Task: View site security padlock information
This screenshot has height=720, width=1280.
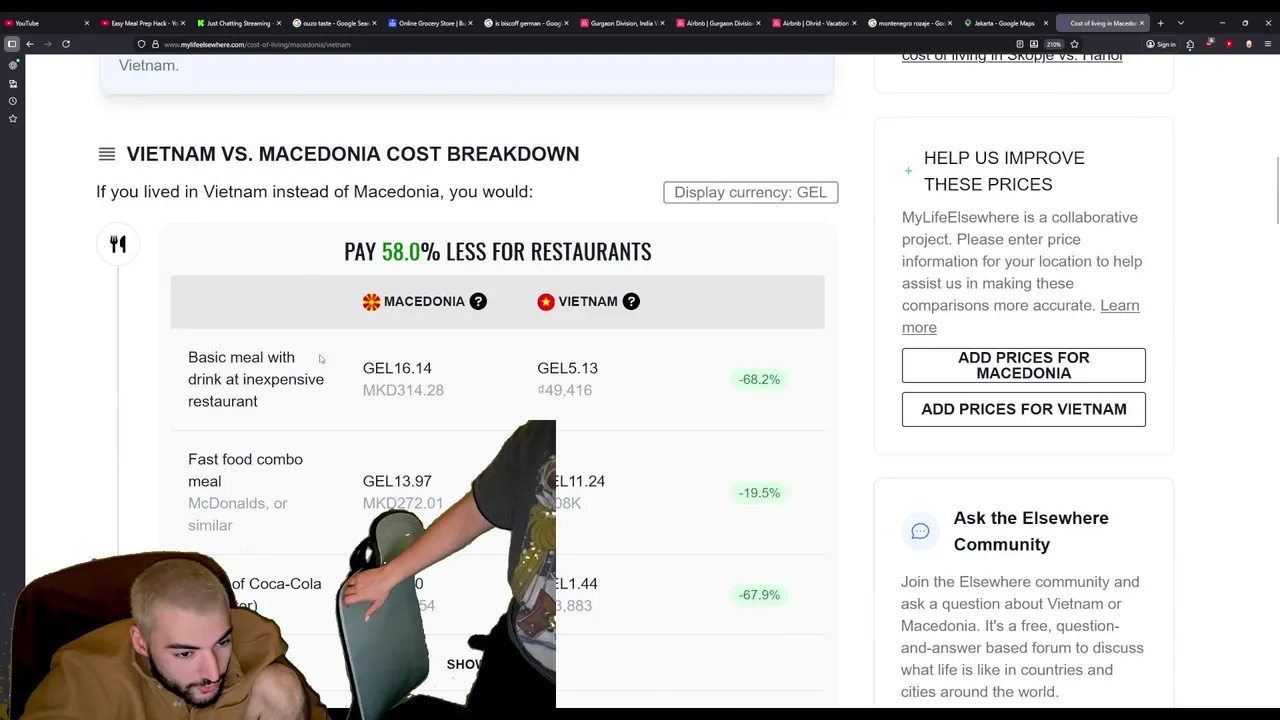Action: [x=155, y=44]
